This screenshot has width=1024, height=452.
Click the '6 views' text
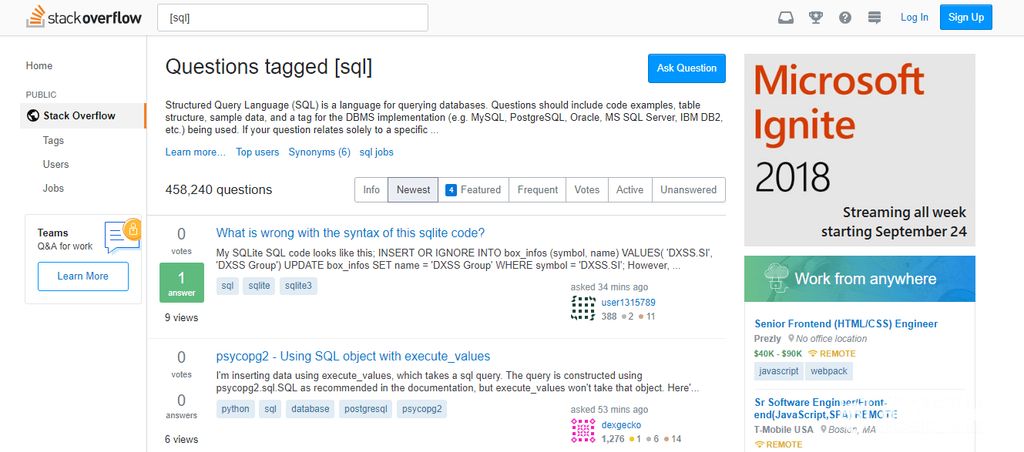point(182,439)
